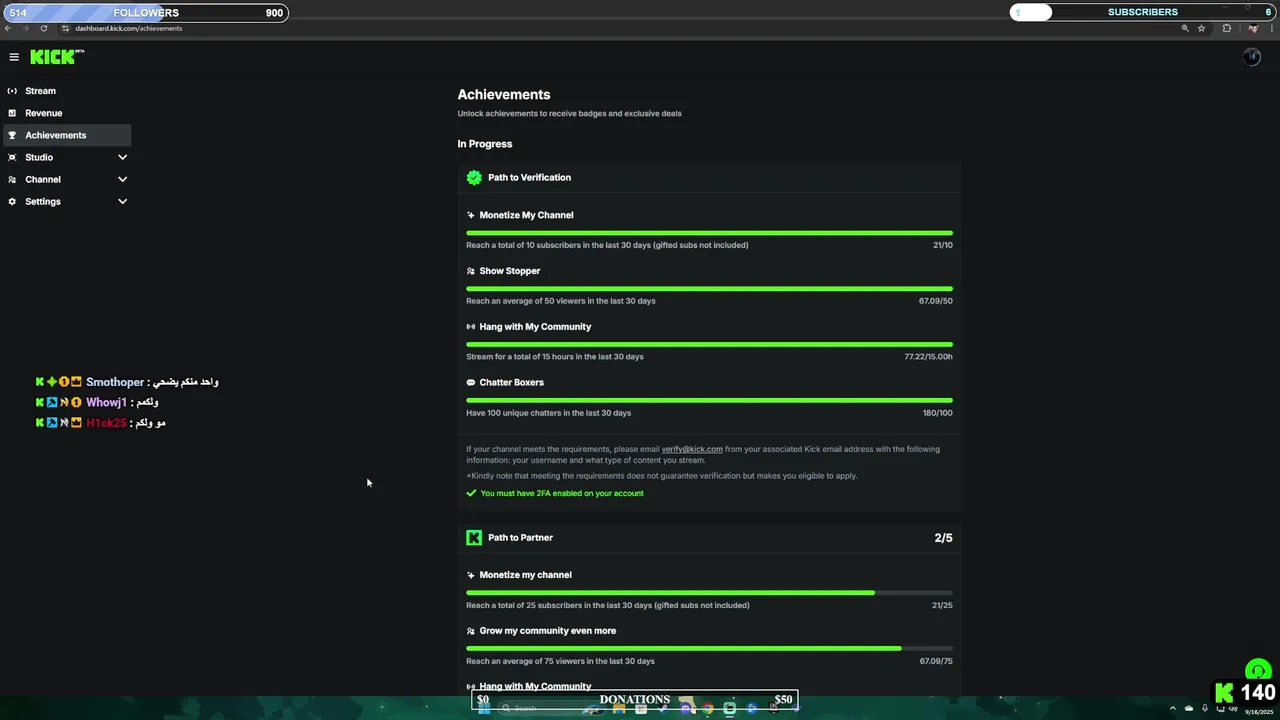
Task: Click the Show Stopper icon
Action: 471,271
